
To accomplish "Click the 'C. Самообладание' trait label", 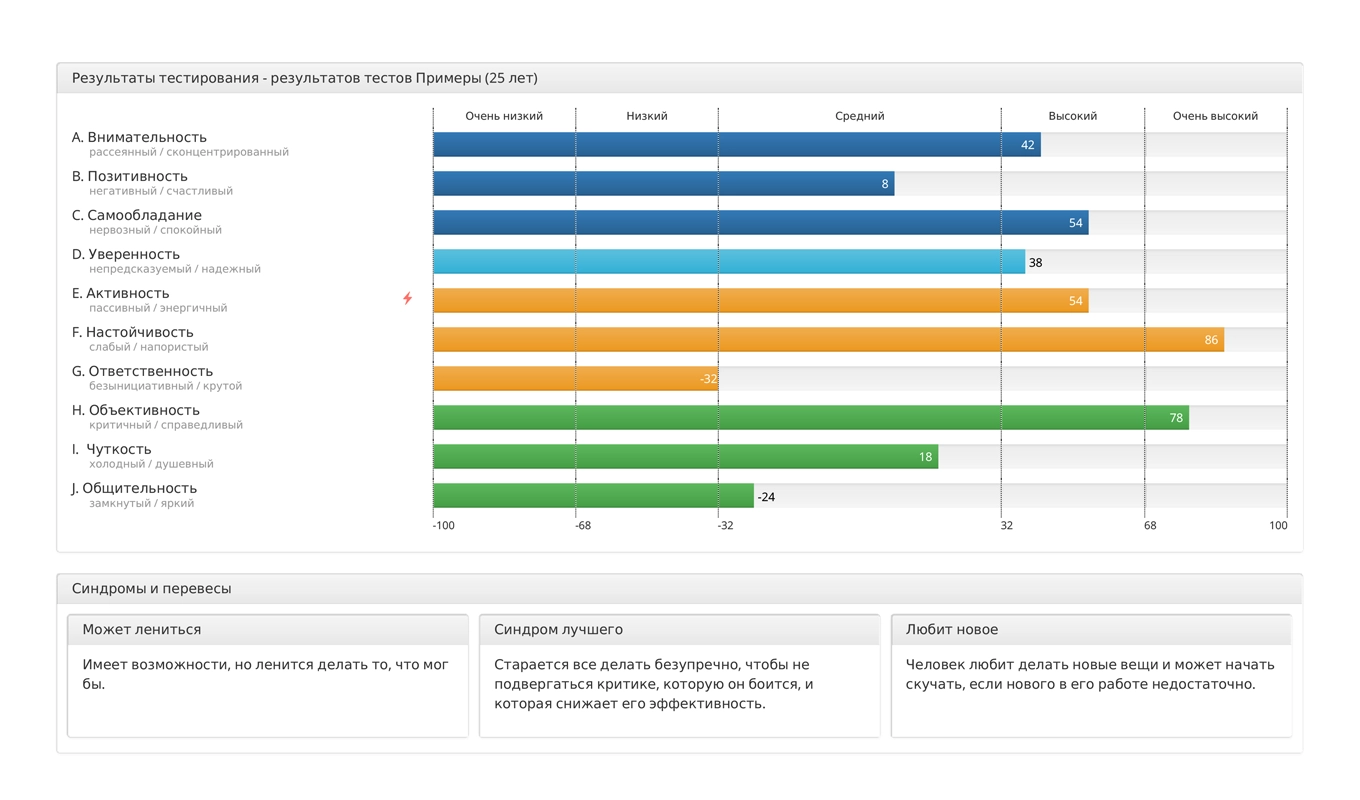I will (136, 215).
